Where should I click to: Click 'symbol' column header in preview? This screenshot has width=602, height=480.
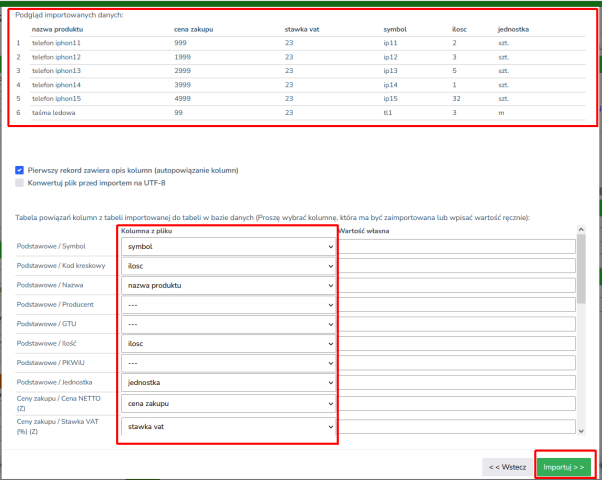(395, 29)
